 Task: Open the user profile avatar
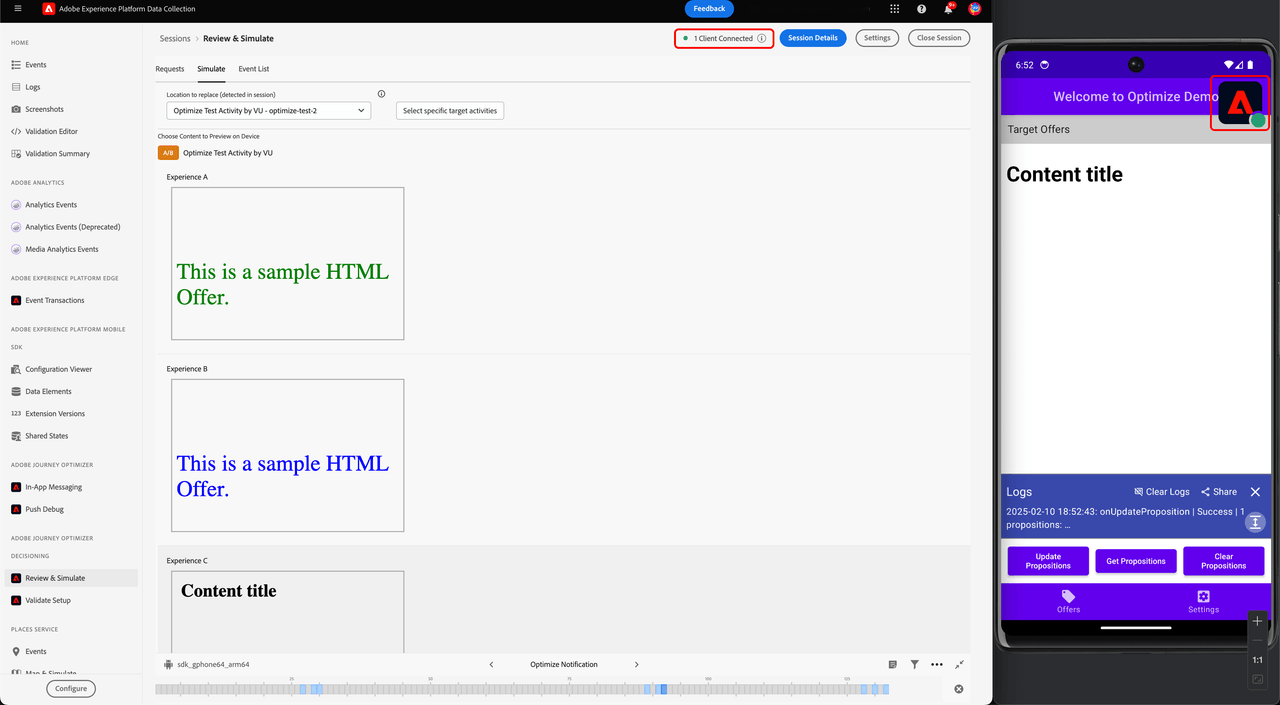[974, 8]
